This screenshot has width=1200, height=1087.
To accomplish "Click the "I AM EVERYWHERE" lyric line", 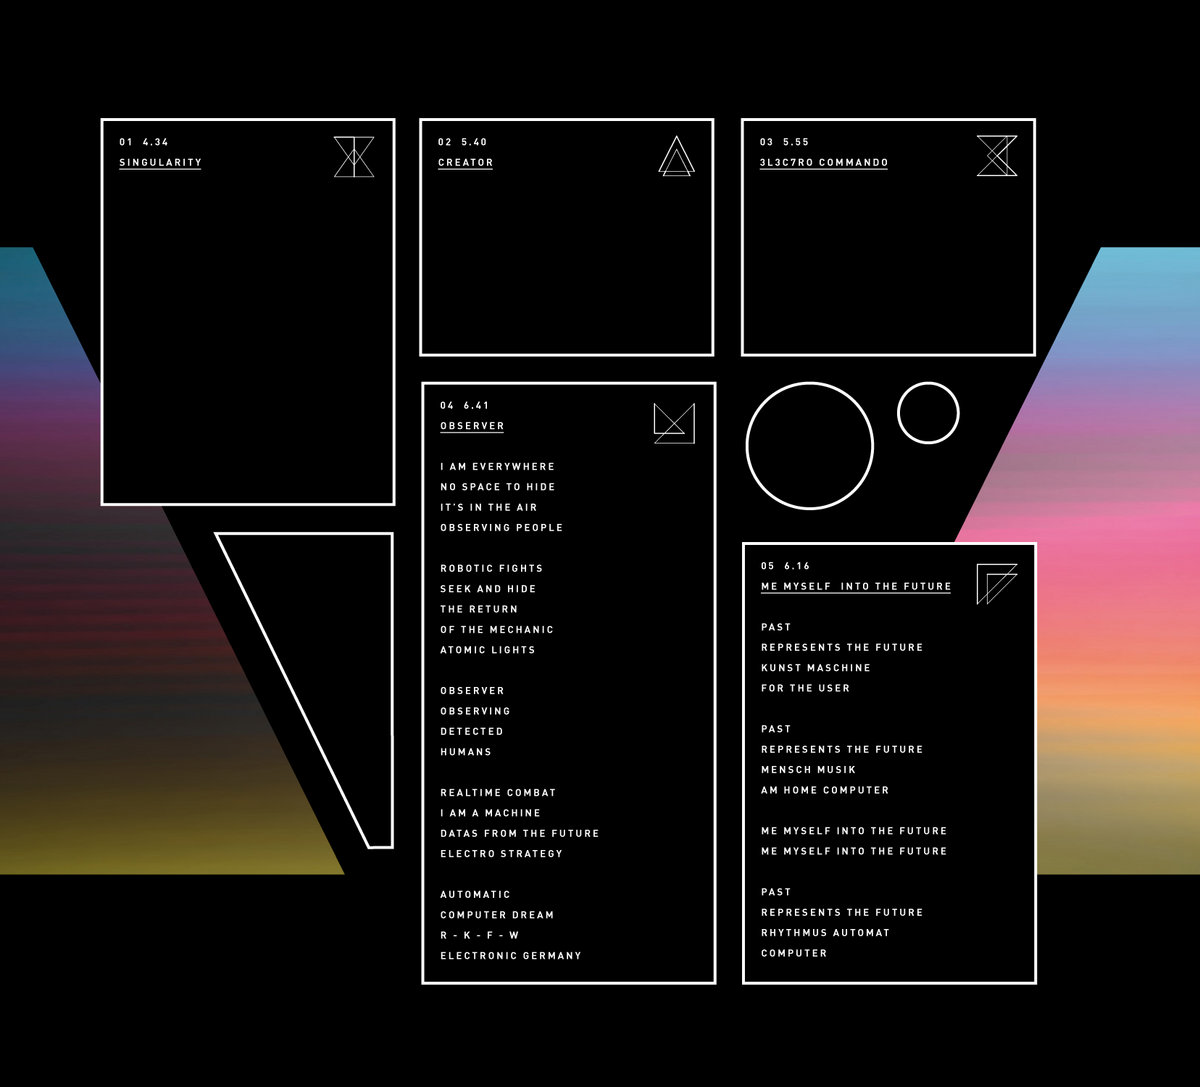I will point(497,467).
